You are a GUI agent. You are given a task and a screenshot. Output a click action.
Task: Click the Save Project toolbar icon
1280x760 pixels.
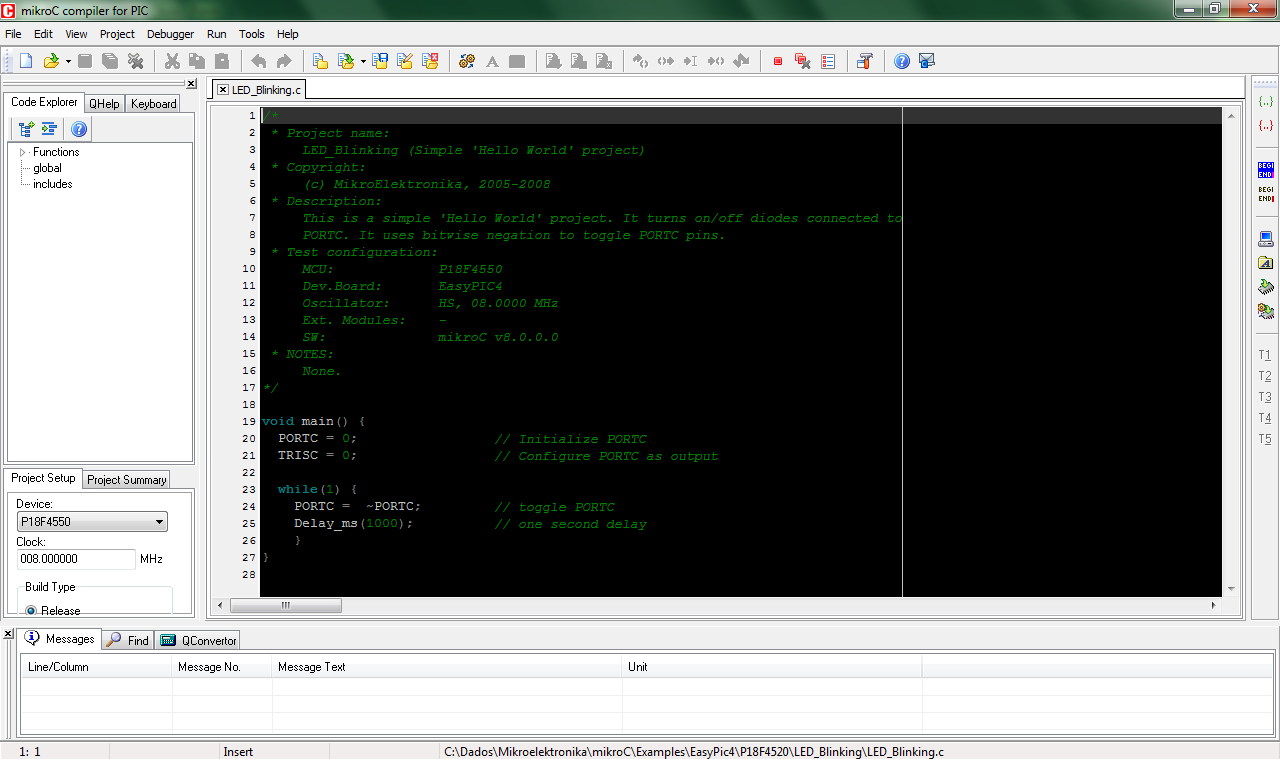380,61
